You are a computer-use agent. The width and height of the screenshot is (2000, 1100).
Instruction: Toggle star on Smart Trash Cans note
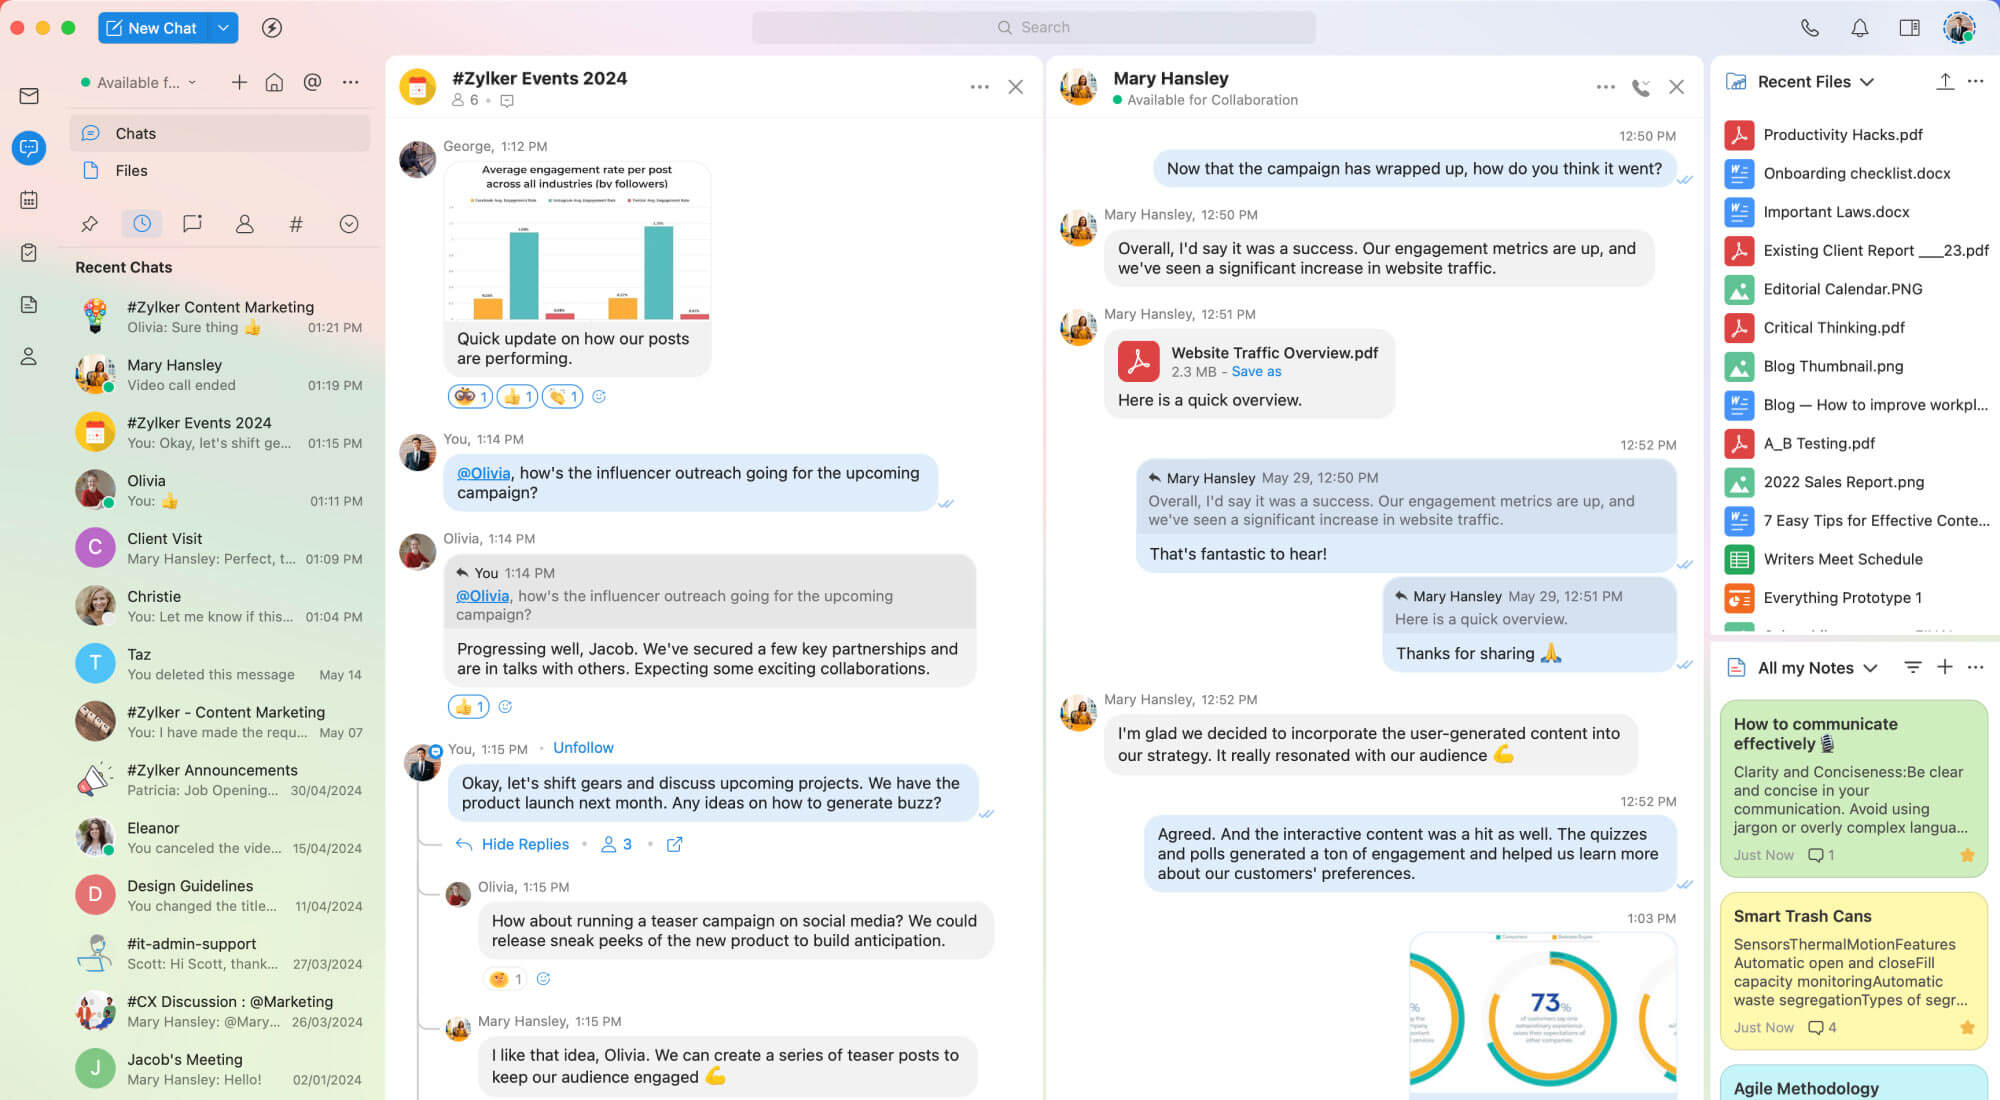[1967, 1027]
